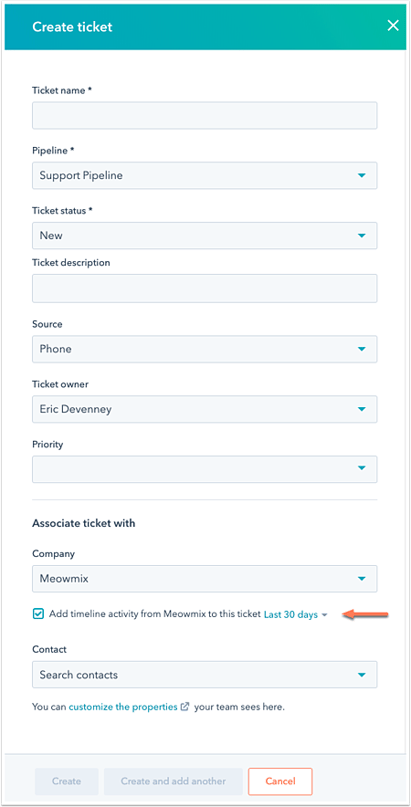
Task: Click the Ticket owner caret arrow
Action: tap(362, 409)
